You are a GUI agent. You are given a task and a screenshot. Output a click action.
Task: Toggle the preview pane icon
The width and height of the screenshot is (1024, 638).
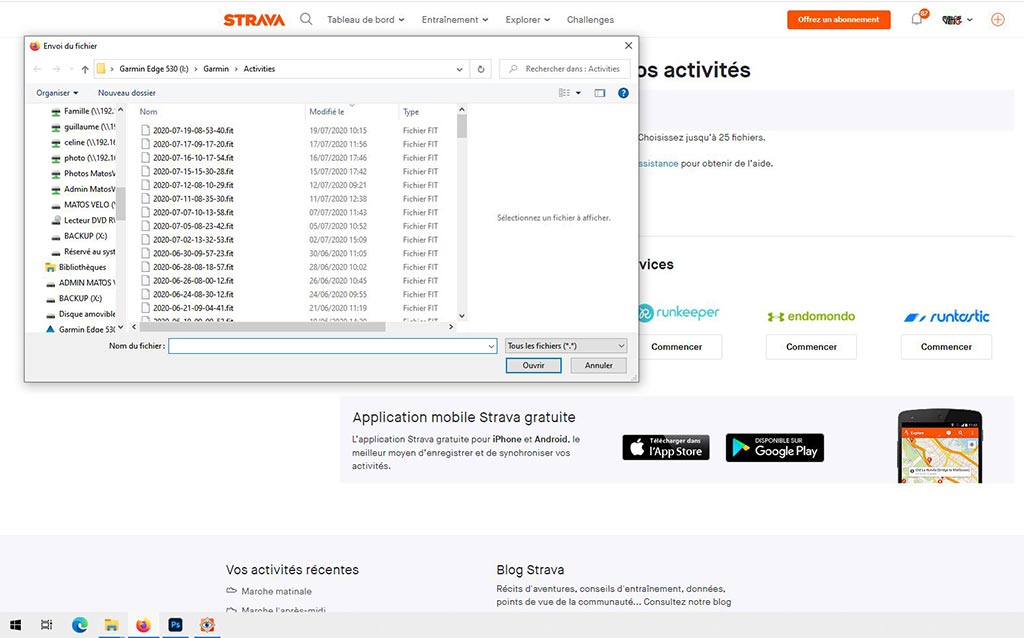[600, 93]
